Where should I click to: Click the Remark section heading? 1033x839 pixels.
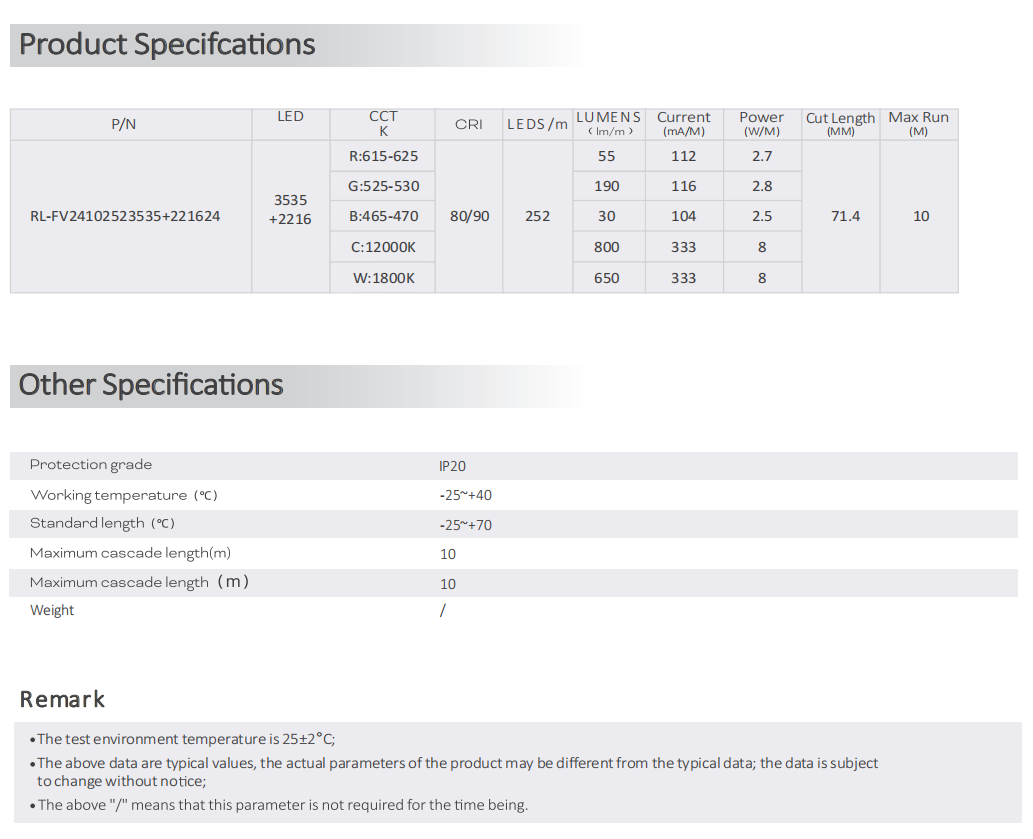(62, 699)
